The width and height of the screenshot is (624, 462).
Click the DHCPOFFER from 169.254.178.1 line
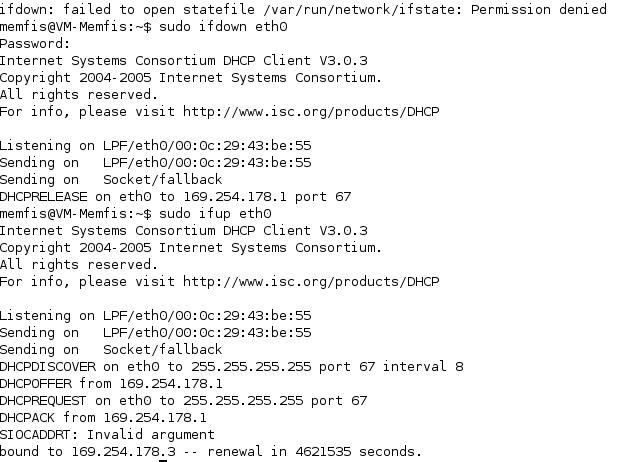pyautogui.click(x=111, y=384)
